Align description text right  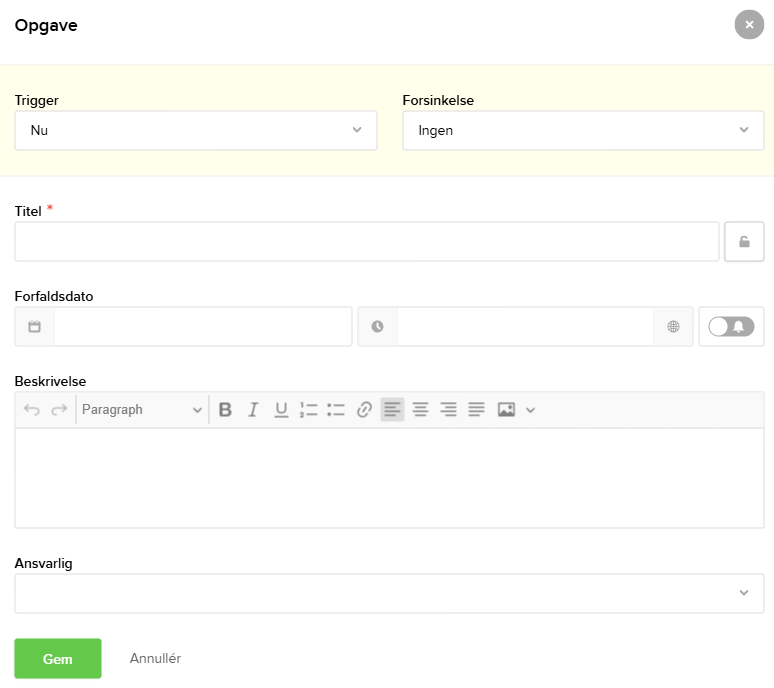[x=448, y=410]
